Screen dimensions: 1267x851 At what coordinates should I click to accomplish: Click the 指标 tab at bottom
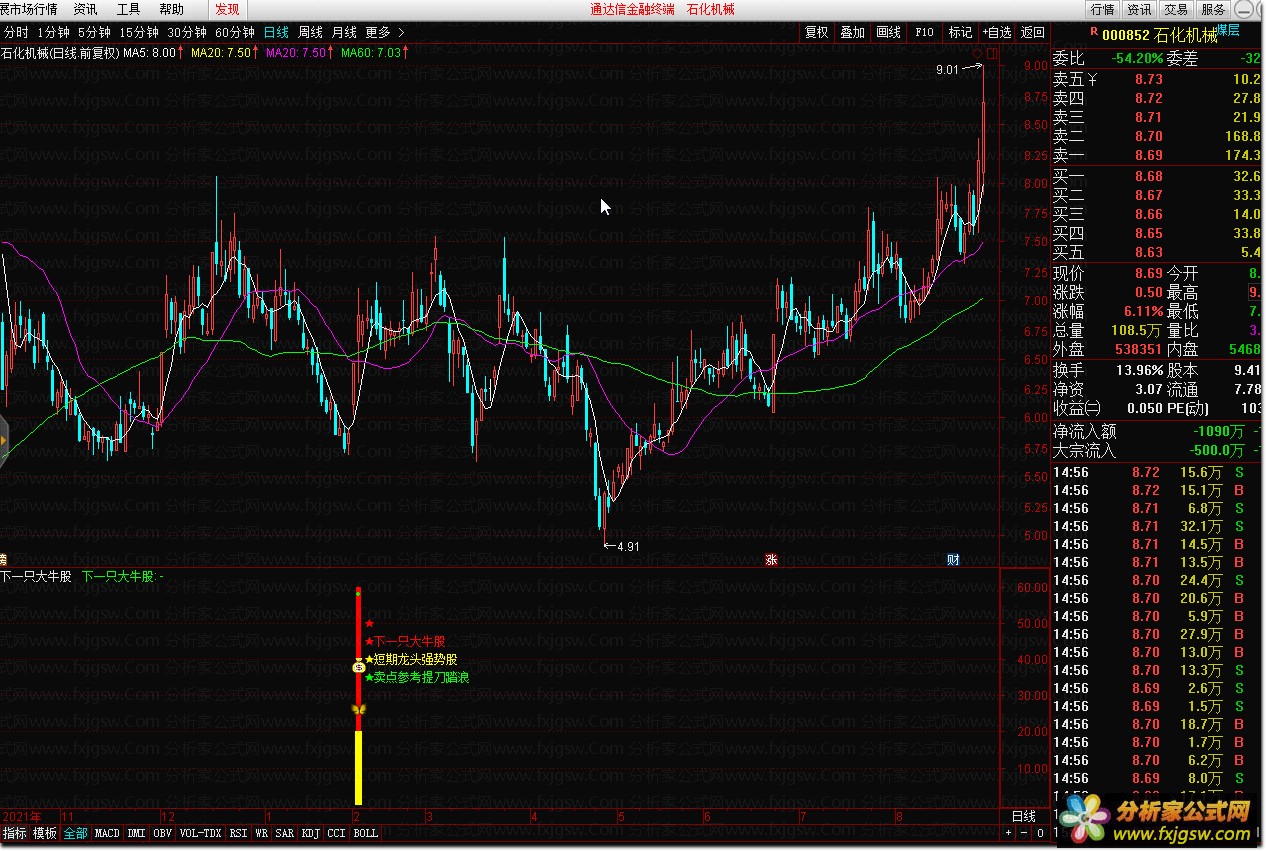[15, 833]
